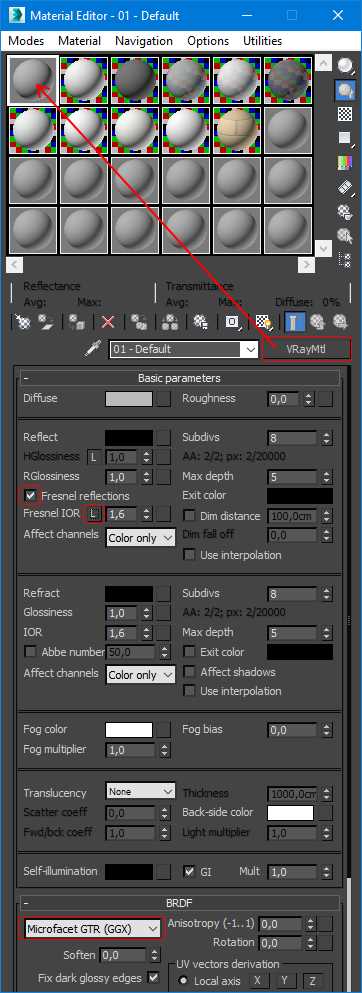The image size is (362, 993).
Task: Click the white Back-side color swatch
Action: point(290,813)
